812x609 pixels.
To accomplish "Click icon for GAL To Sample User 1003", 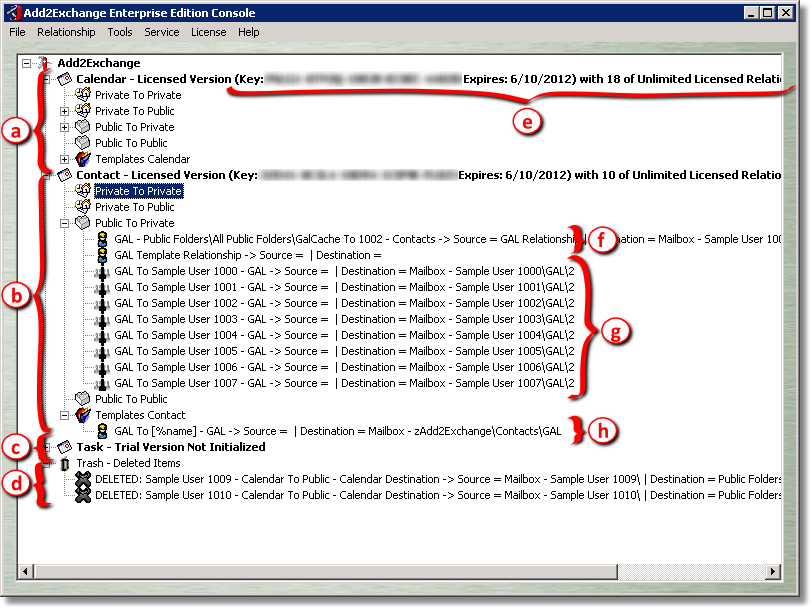I will click(102, 320).
